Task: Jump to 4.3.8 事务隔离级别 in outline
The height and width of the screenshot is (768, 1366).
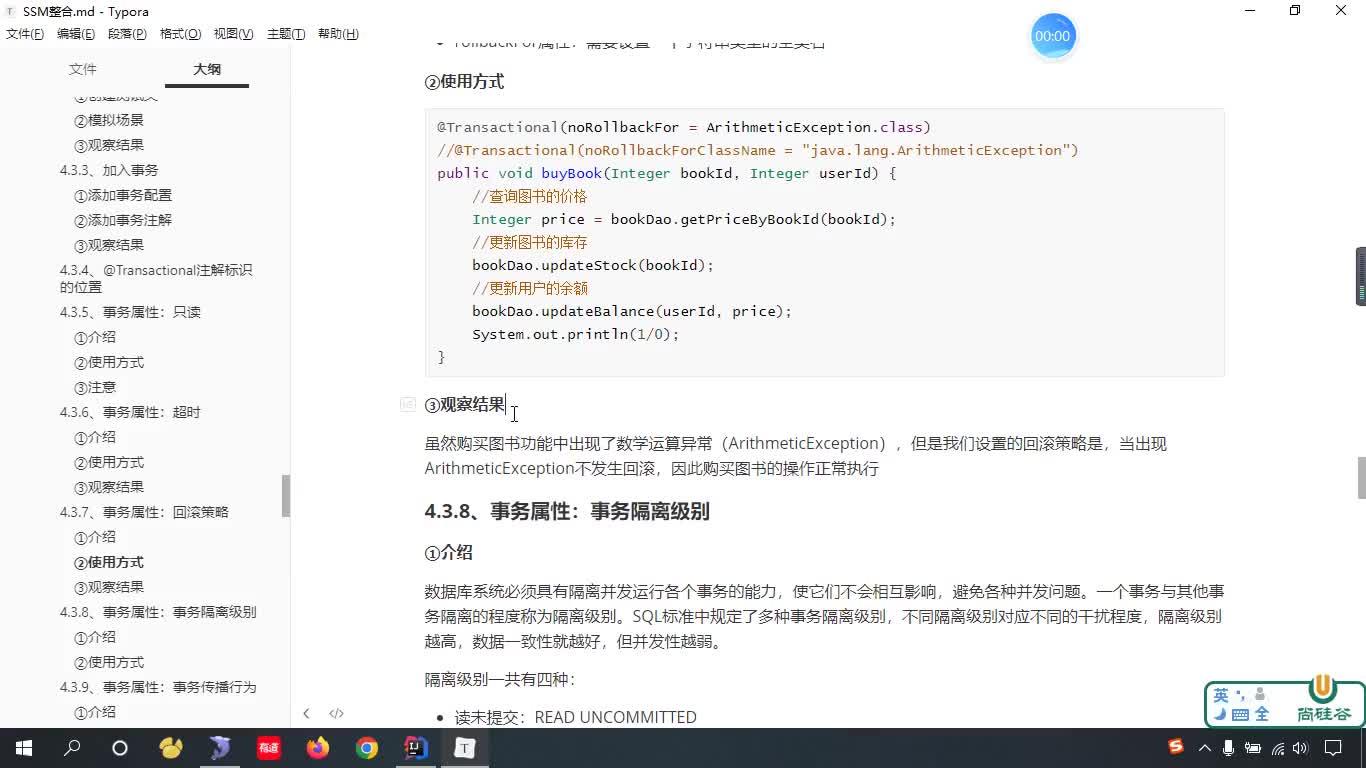Action: tap(158, 612)
